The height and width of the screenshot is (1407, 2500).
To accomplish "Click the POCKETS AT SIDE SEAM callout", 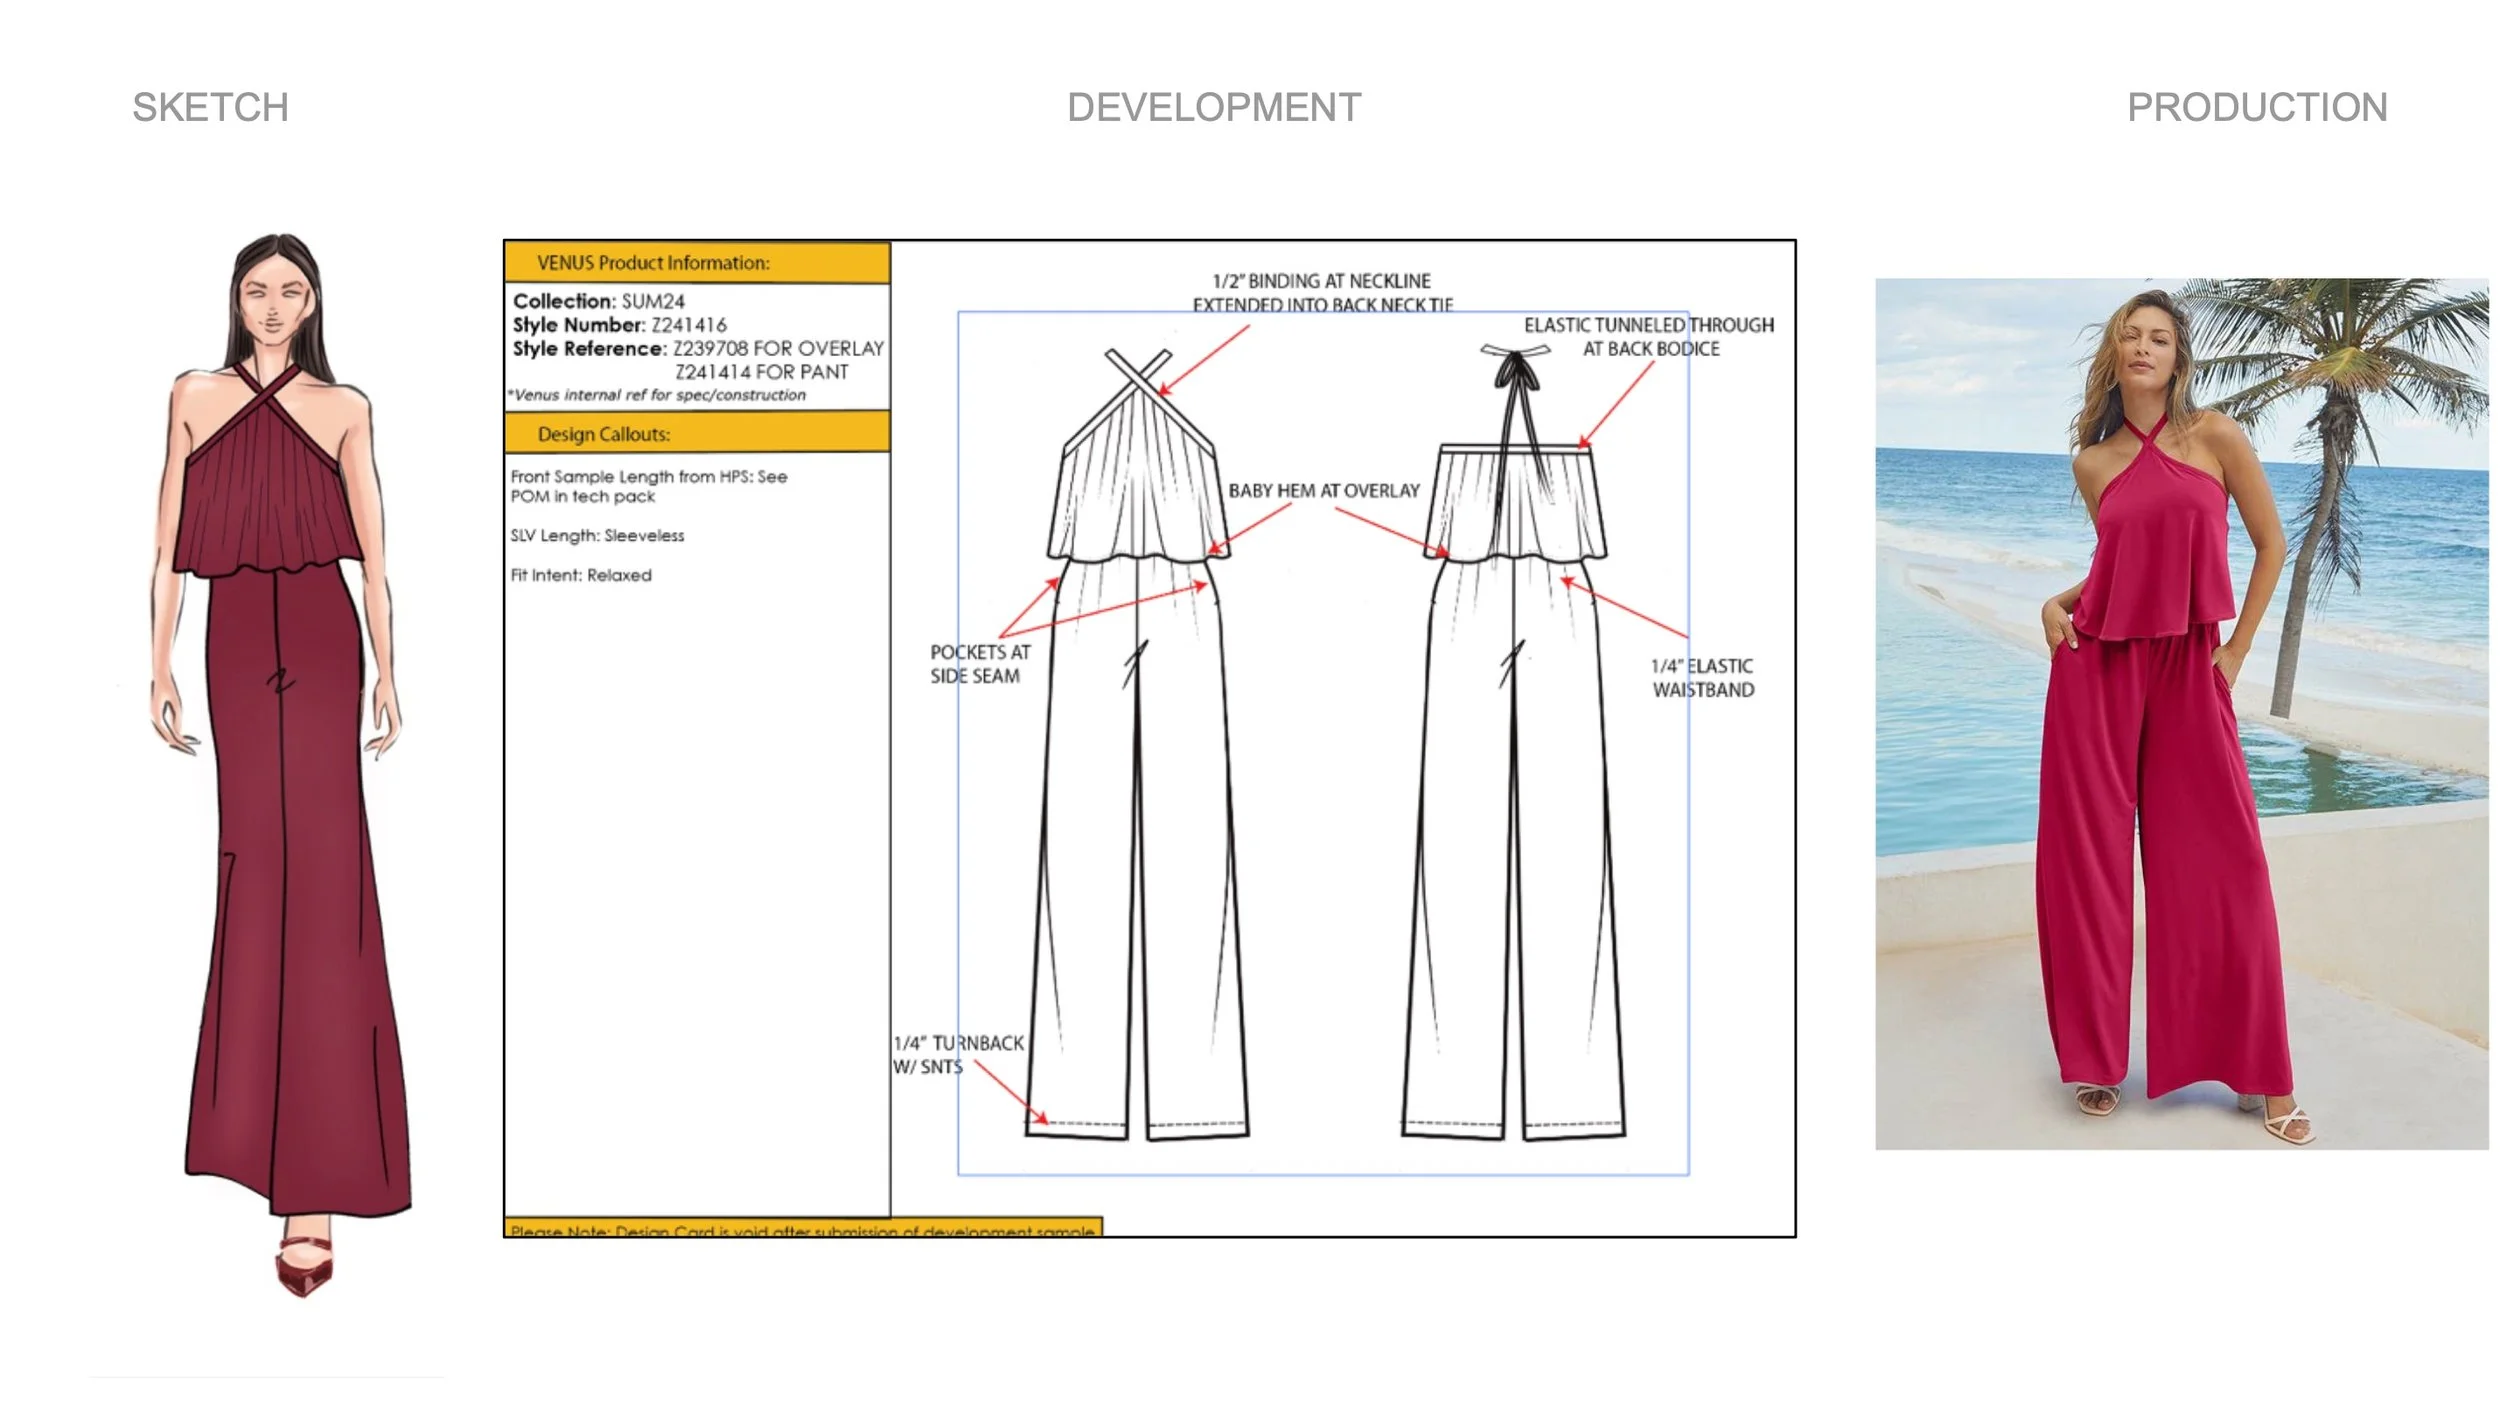I will point(978,664).
